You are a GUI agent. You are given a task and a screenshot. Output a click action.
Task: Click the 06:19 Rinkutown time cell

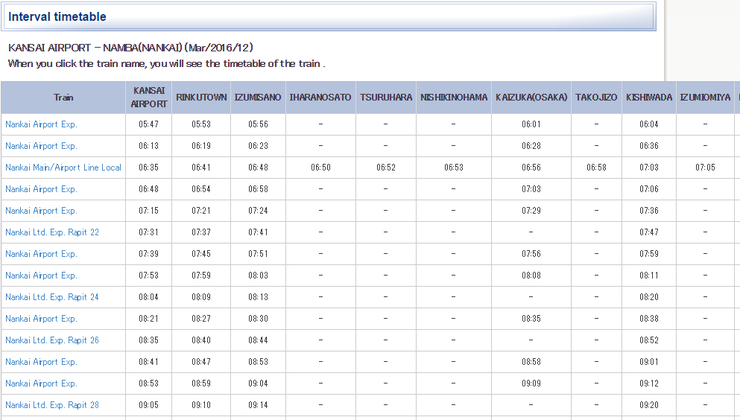pyautogui.click(x=202, y=146)
